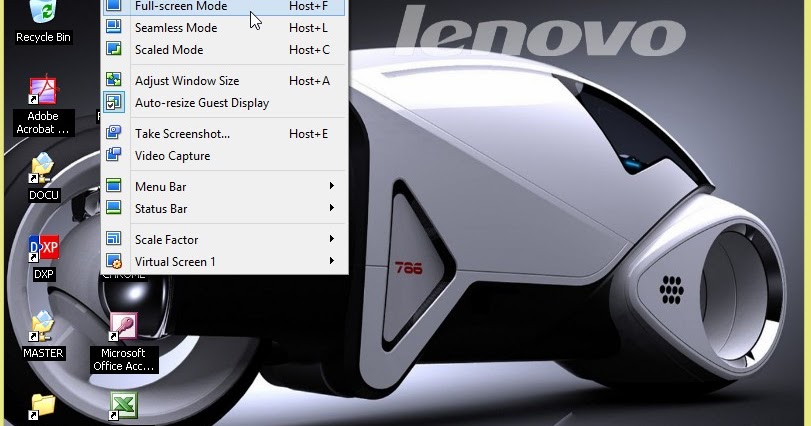Image resolution: width=811 pixels, height=426 pixels.
Task: Click the Menu Bar submenu arrow
Action: tap(332, 186)
